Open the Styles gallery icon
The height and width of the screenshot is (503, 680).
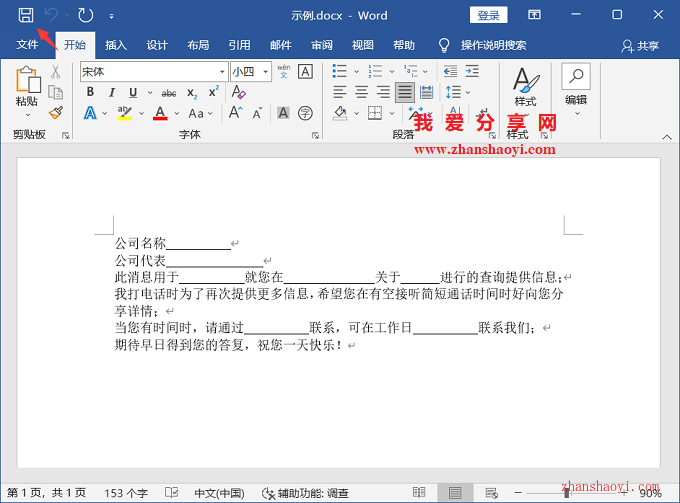526,80
